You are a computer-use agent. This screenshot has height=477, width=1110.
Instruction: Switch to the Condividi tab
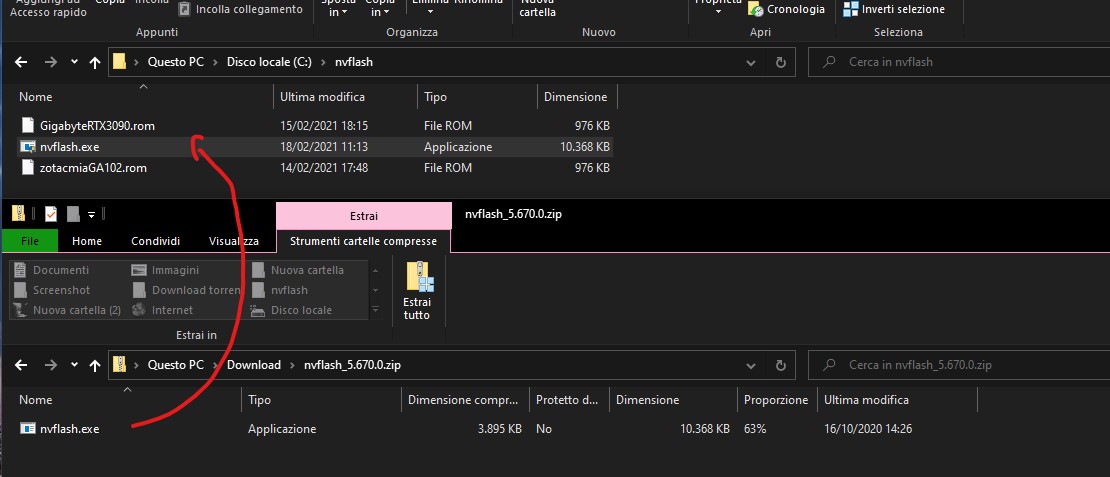pyautogui.click(x=155, y=241)
